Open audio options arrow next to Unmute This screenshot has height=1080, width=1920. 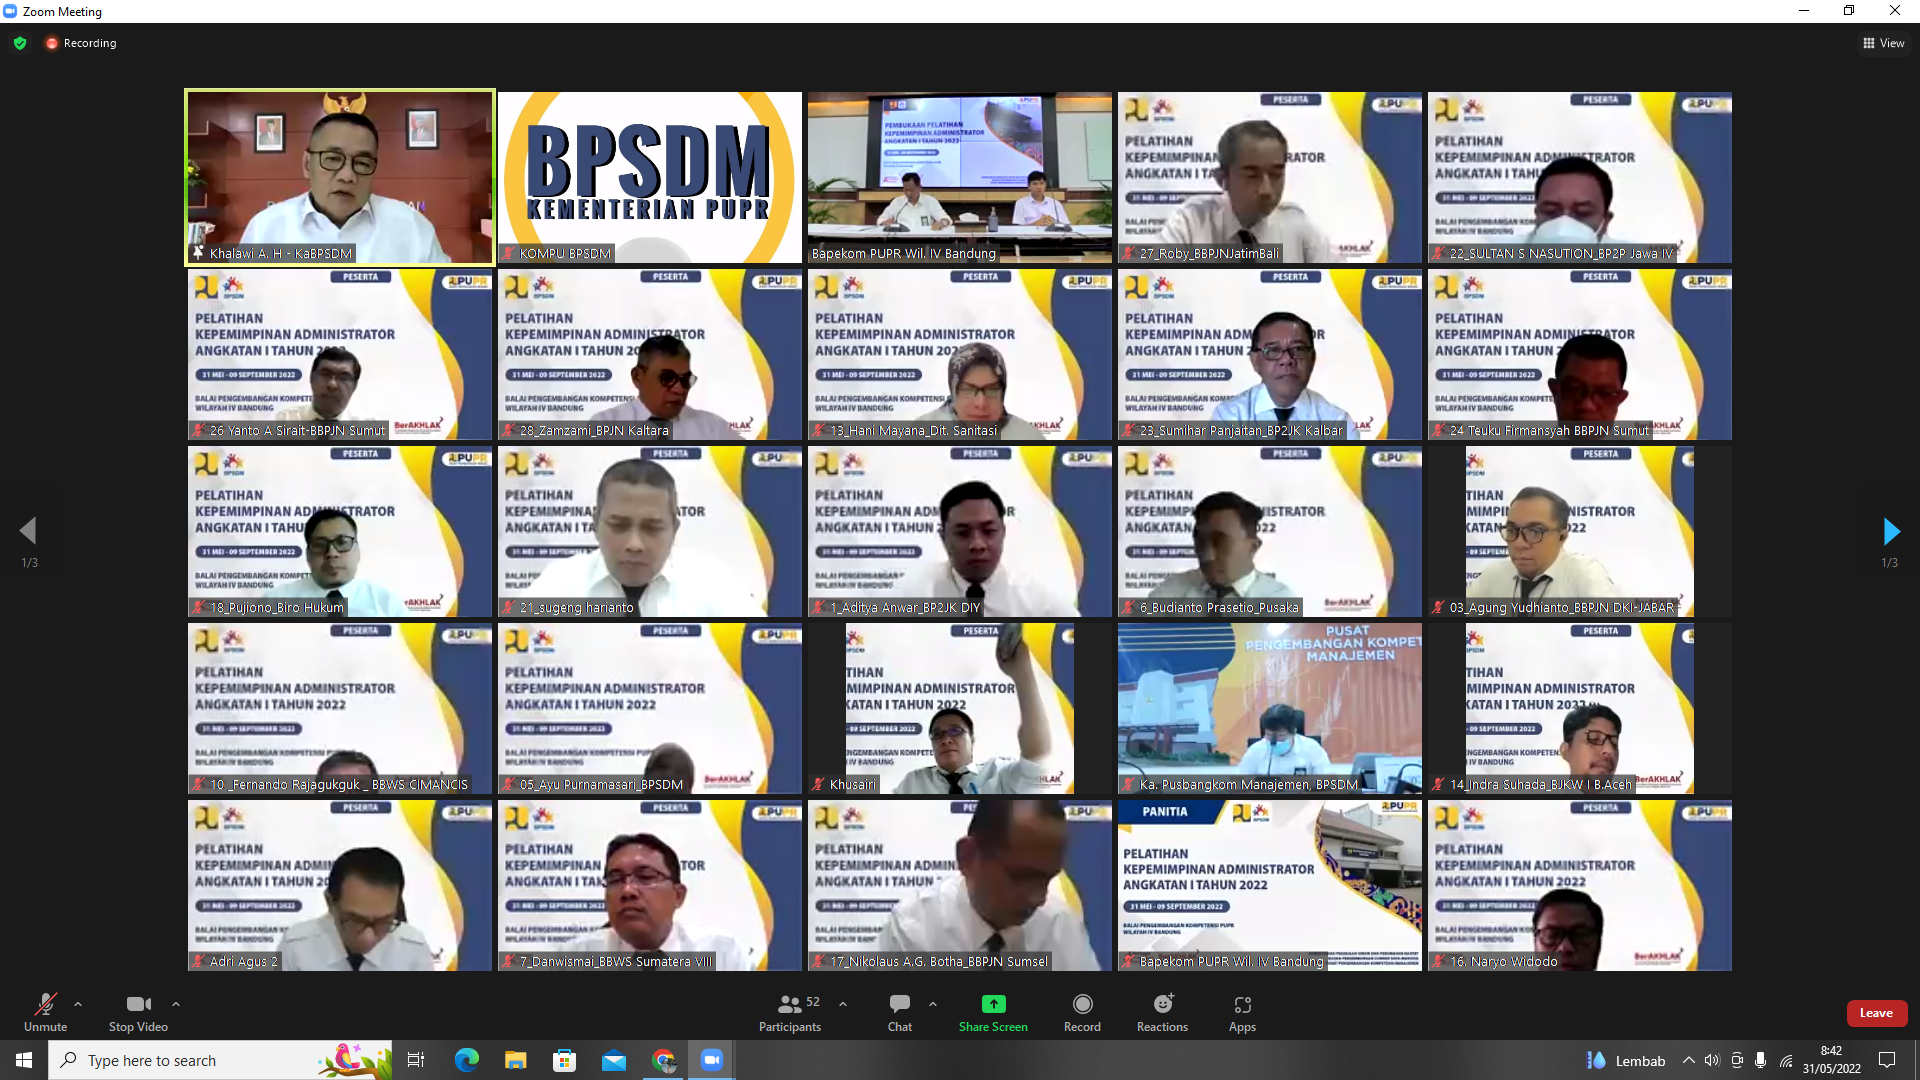pyautogui.click(x=78, y=1004)
